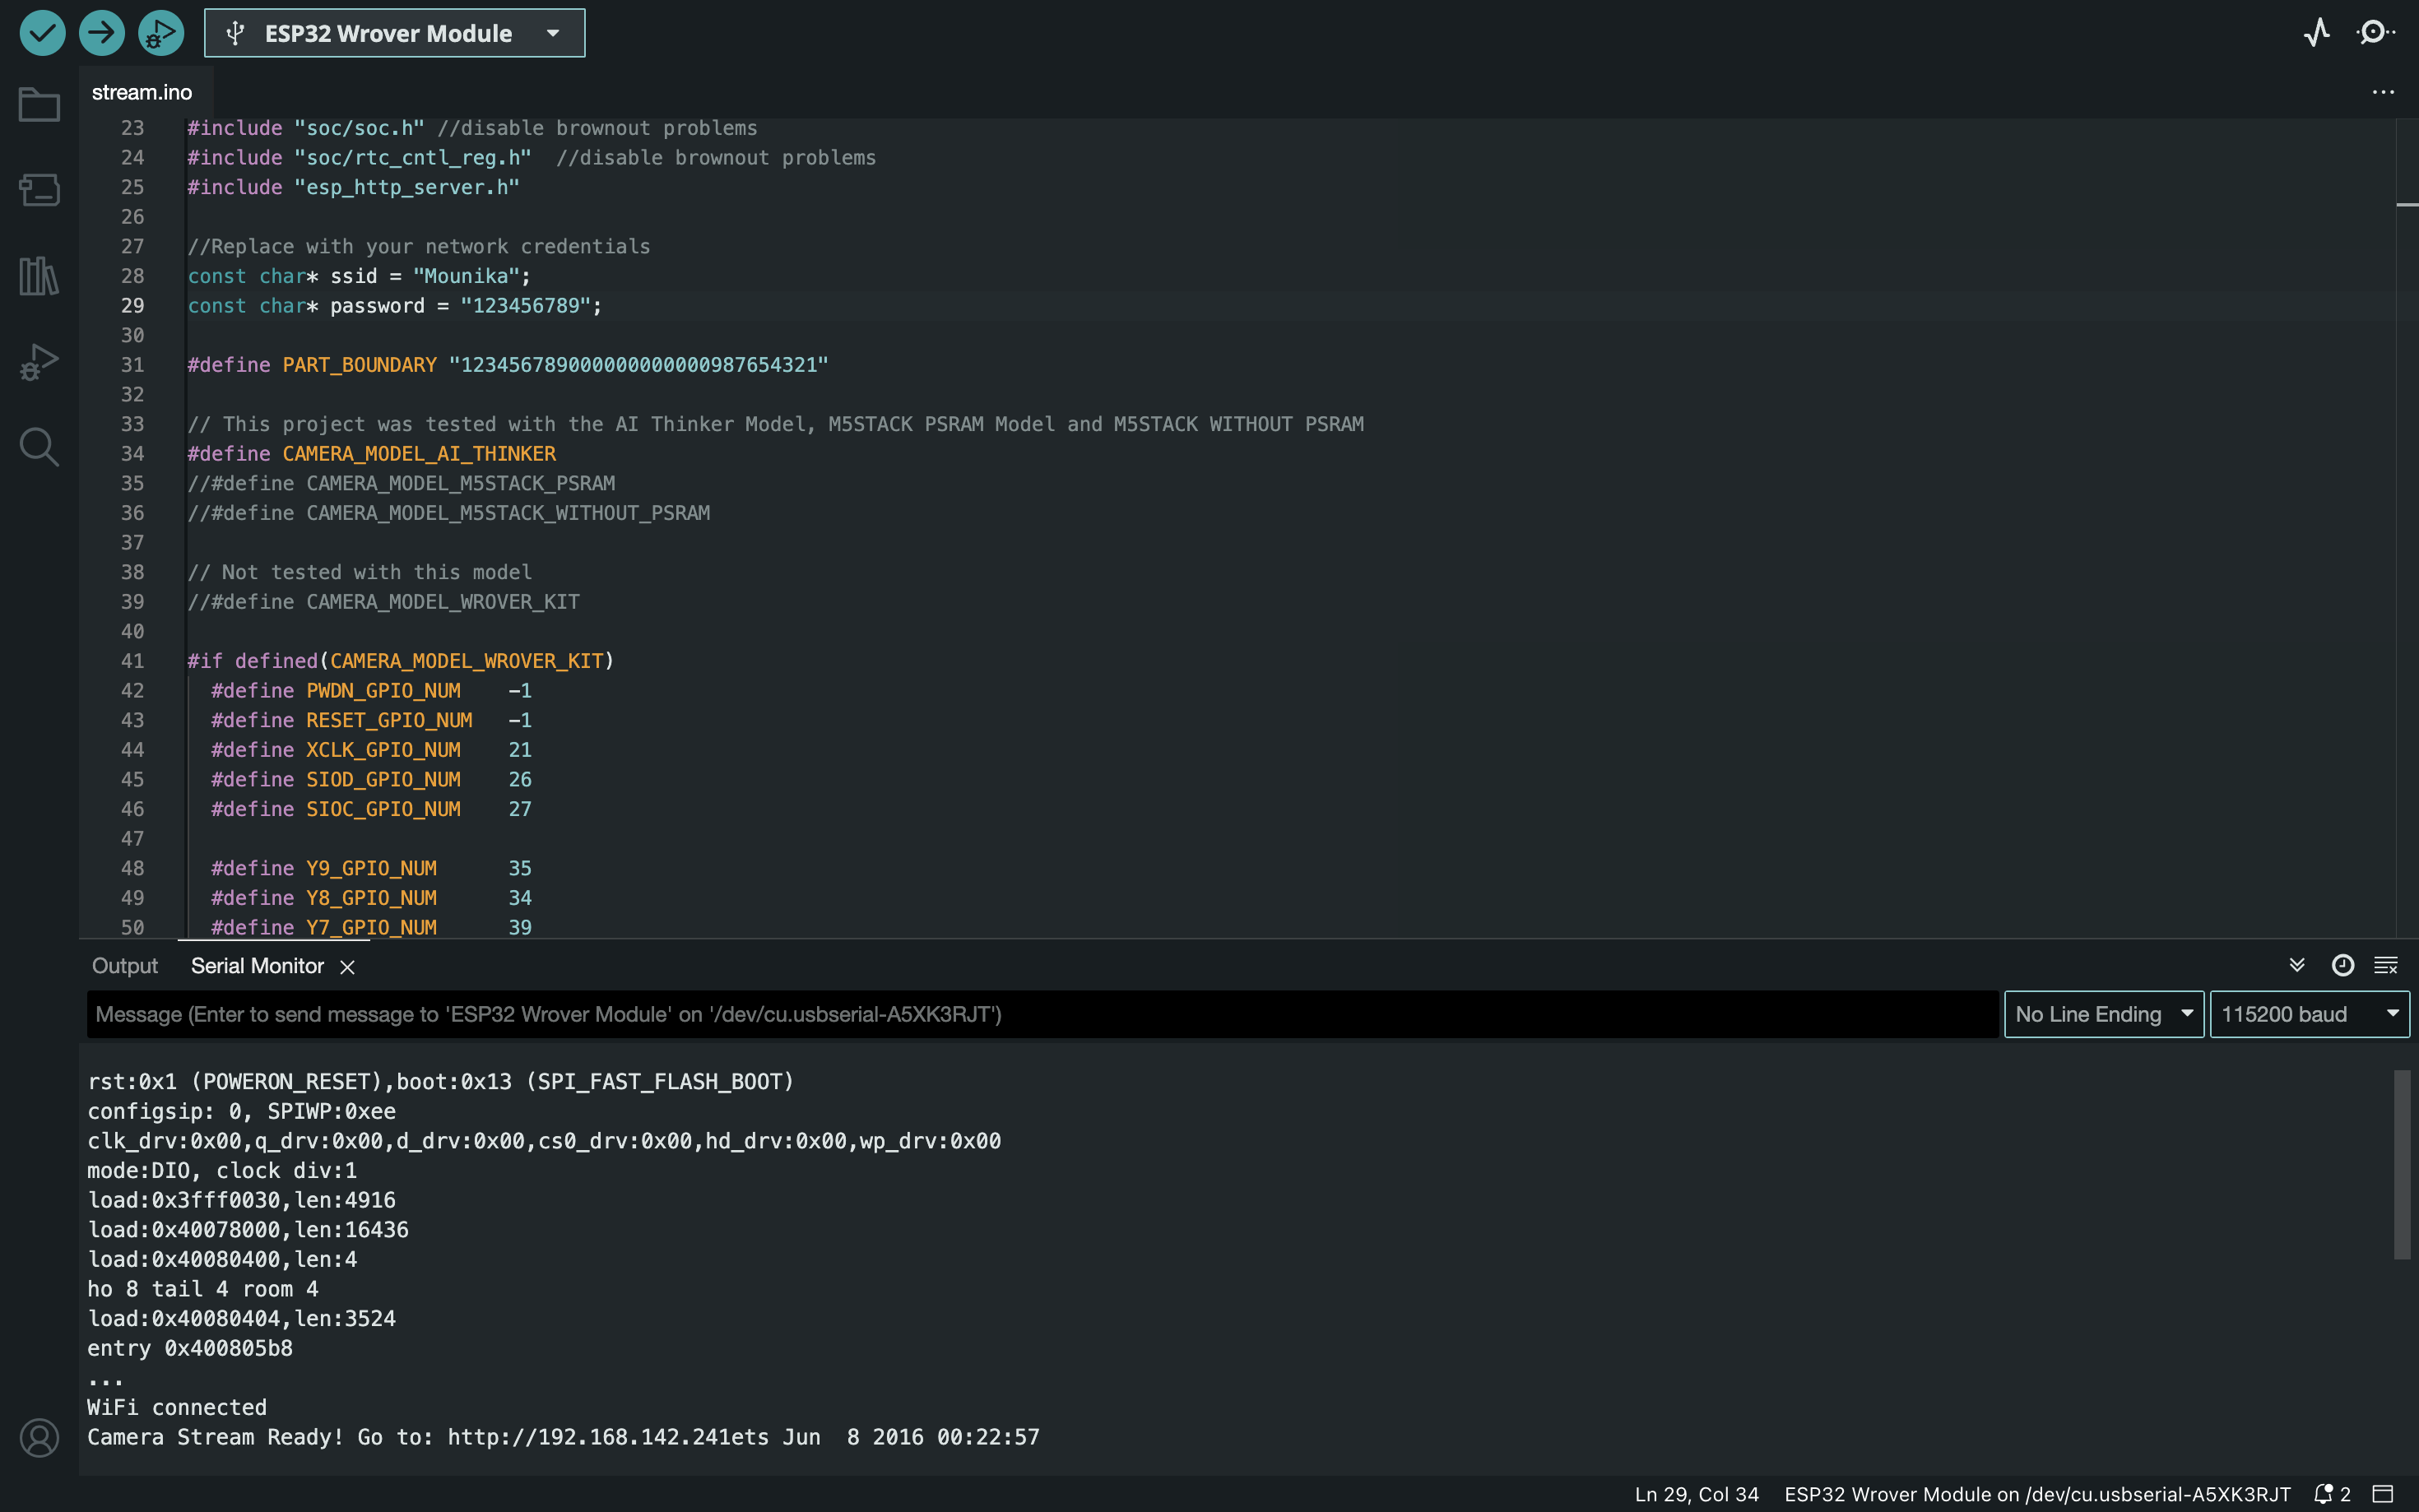Open the Search sidebar icon

pyautogui.click(x=39, y=447)
